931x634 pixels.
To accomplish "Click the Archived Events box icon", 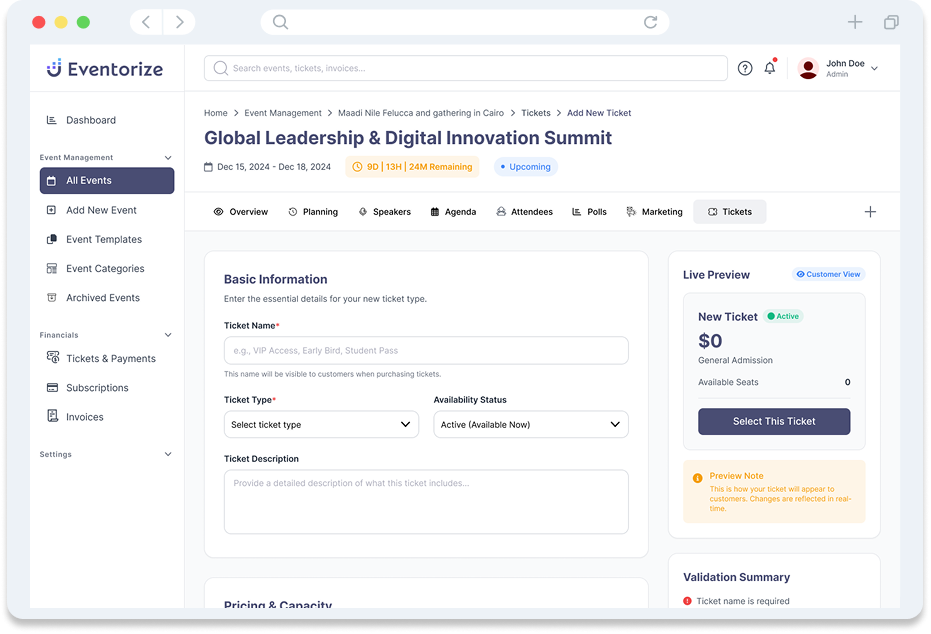I will (52, 298).
